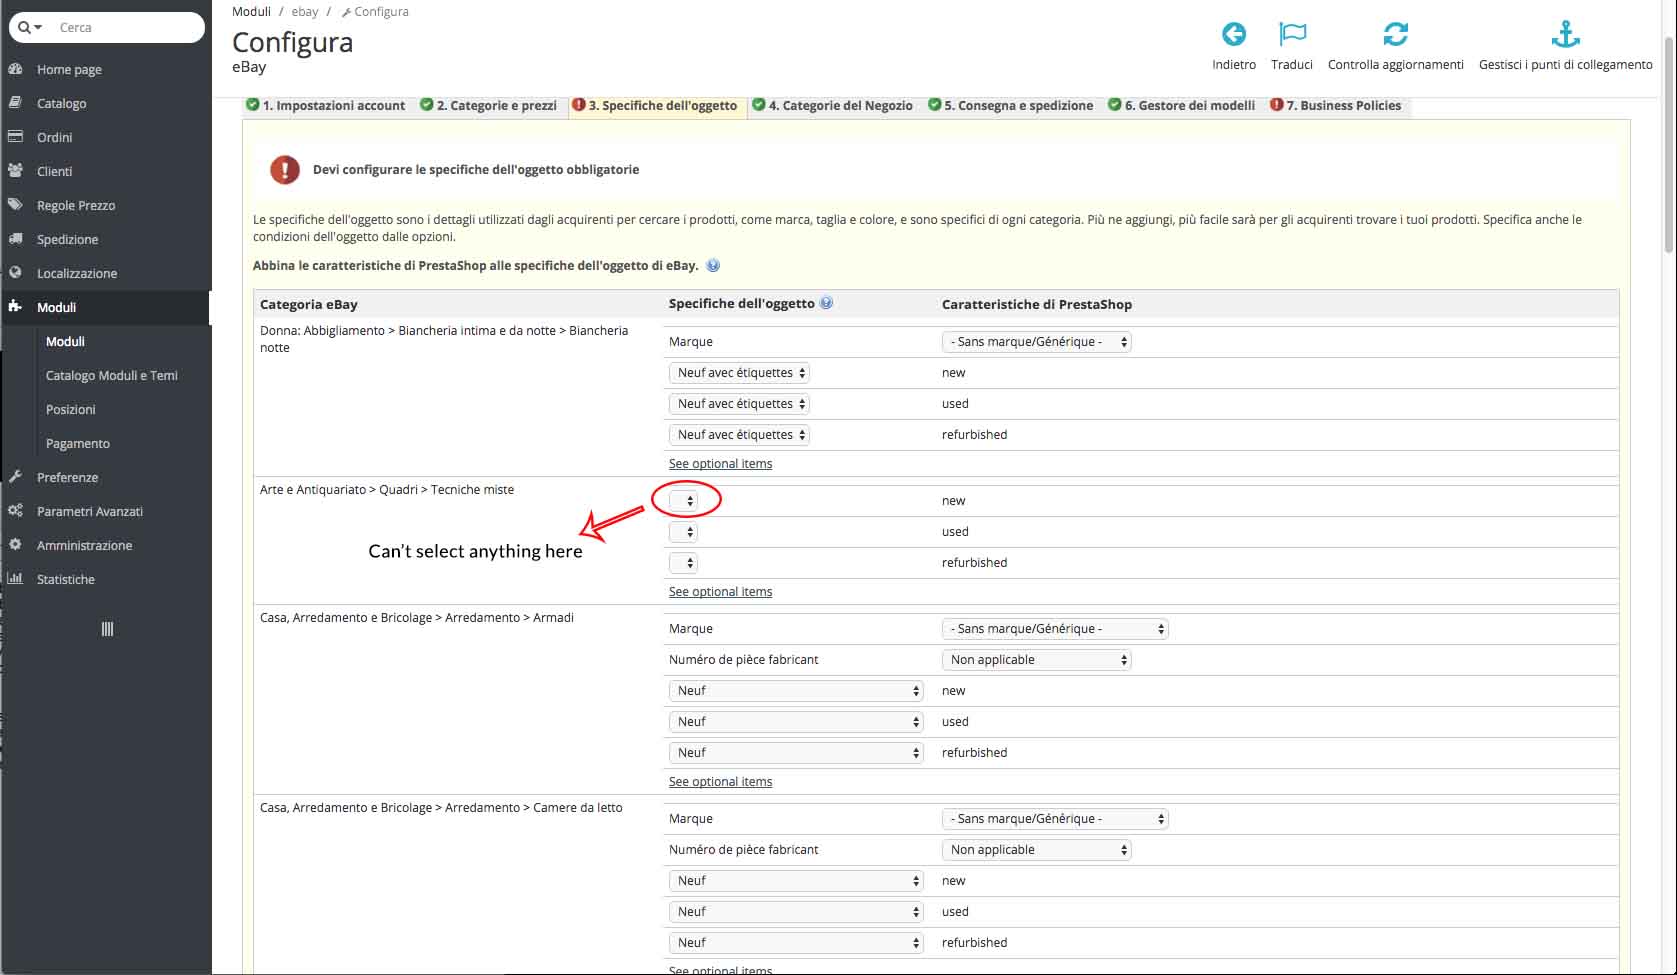The image size is (1677, 975).
Task: Click the Ordini card icon in sidebar
Action: [x=15, y=137]
